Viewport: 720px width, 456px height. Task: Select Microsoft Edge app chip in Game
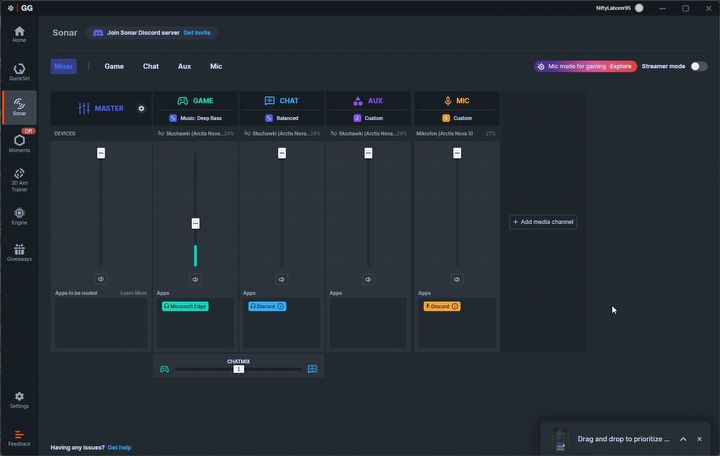tap(185, 306)
